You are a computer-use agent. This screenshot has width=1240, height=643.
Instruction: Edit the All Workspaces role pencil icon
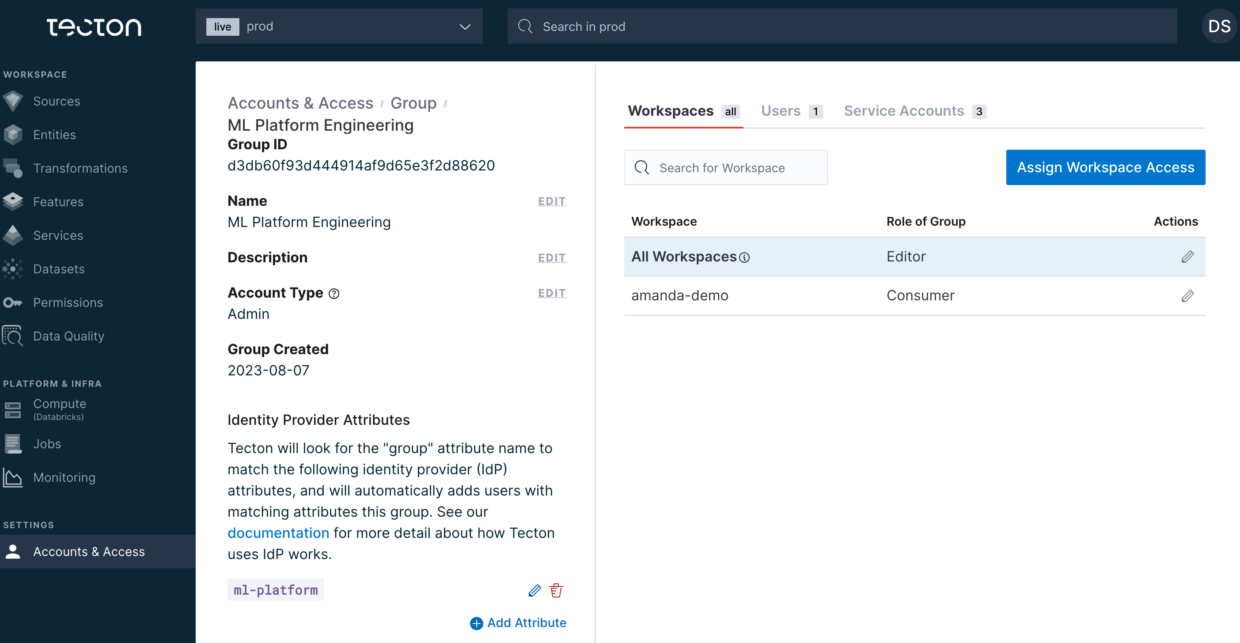click(1187, 257)
